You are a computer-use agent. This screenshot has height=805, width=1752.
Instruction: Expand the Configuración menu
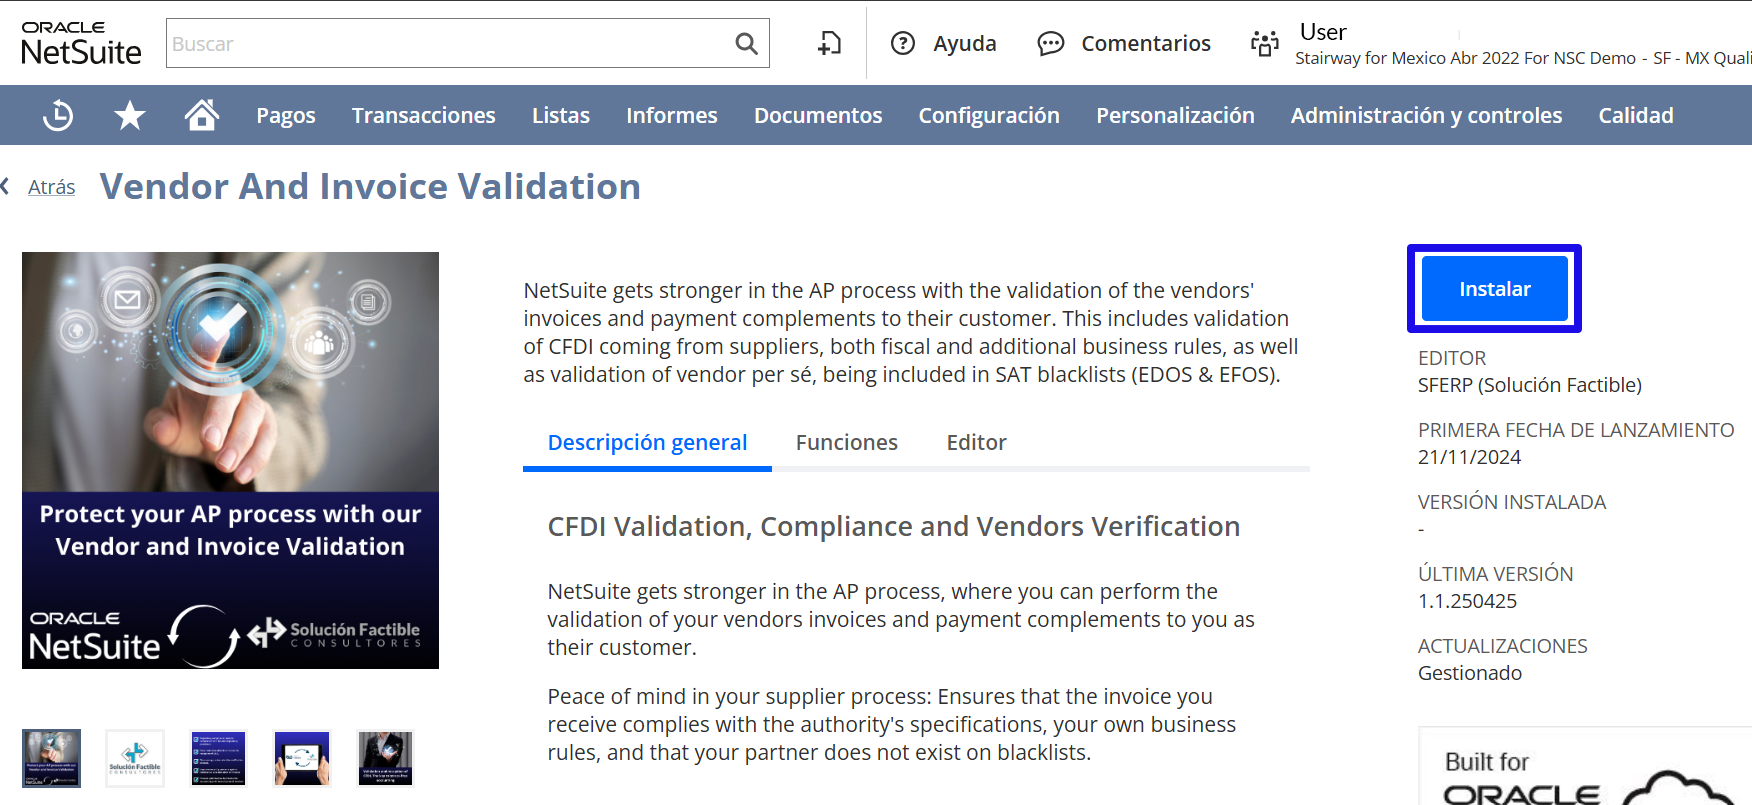[989, 116]
